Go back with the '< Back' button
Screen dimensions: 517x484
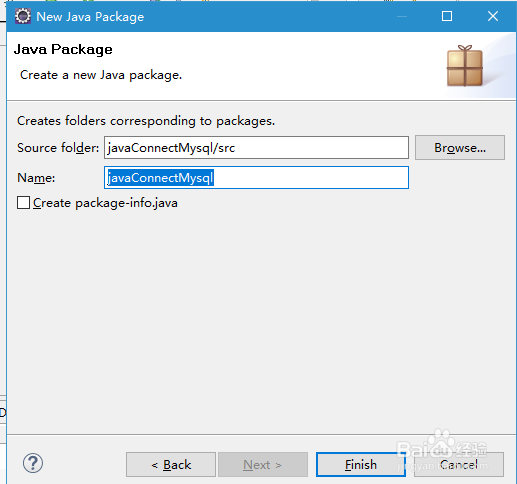point(171,464)
